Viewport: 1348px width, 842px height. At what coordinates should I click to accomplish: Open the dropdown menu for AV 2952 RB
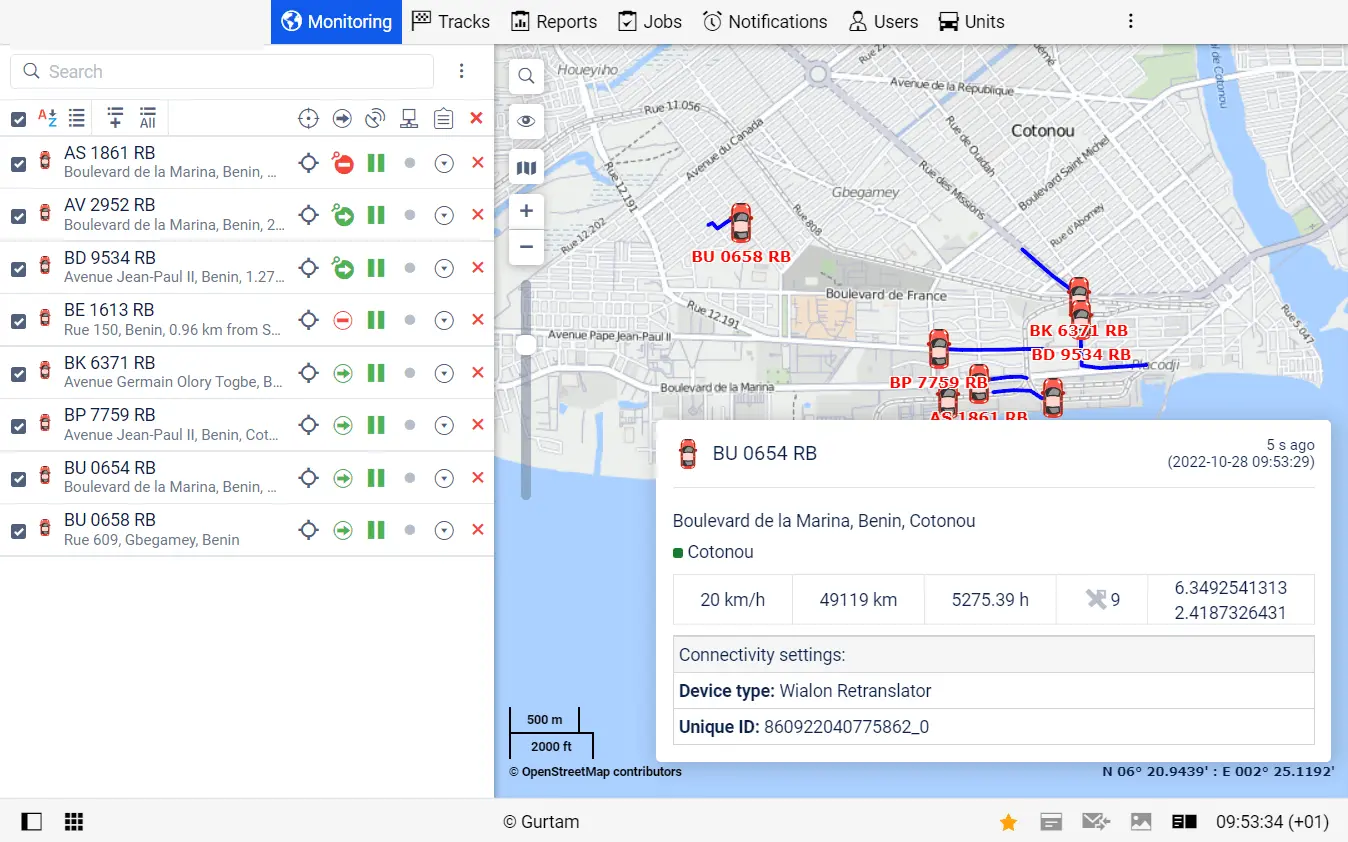click(x=444, y=215)
